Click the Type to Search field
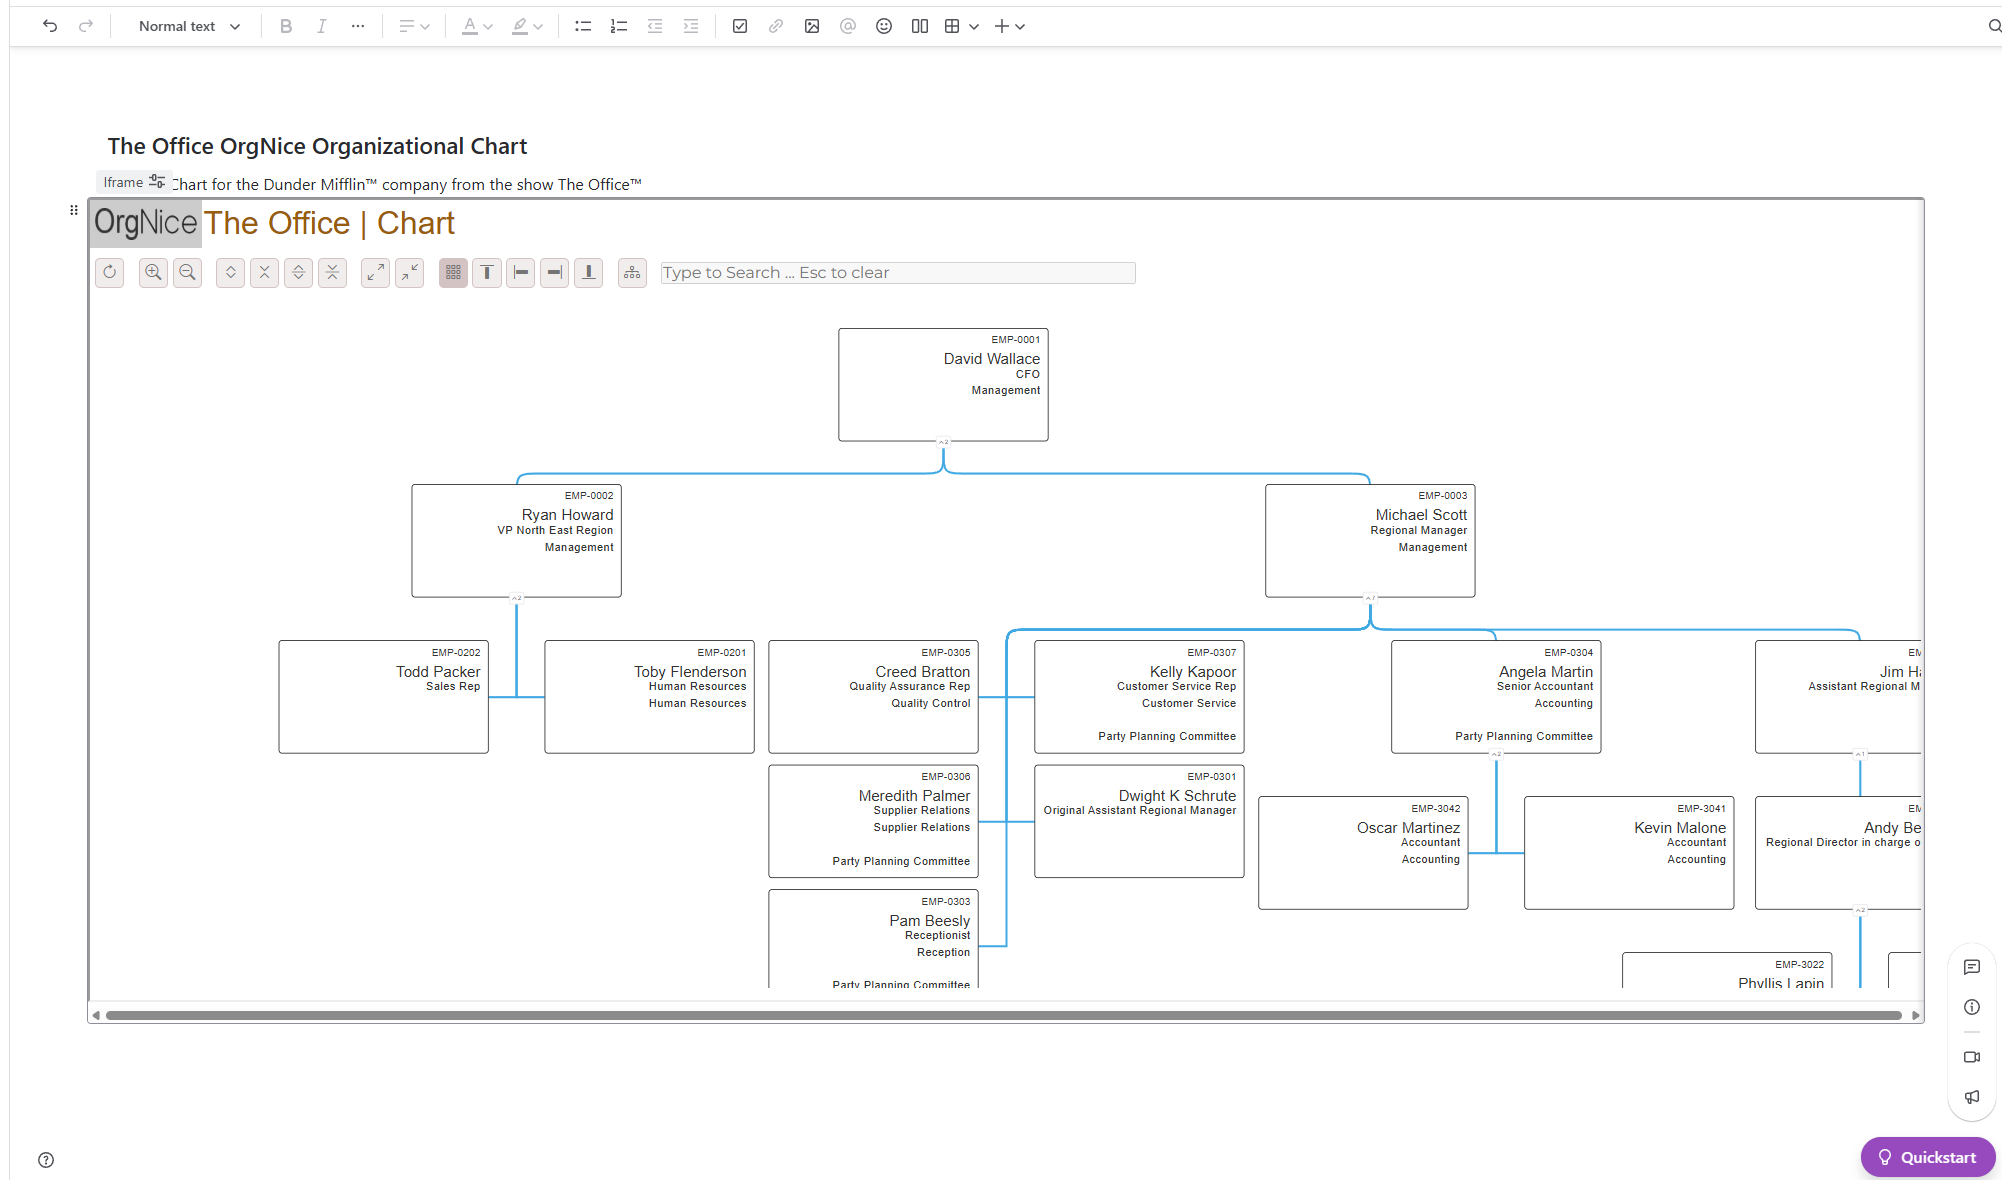 tap(898, 273)
